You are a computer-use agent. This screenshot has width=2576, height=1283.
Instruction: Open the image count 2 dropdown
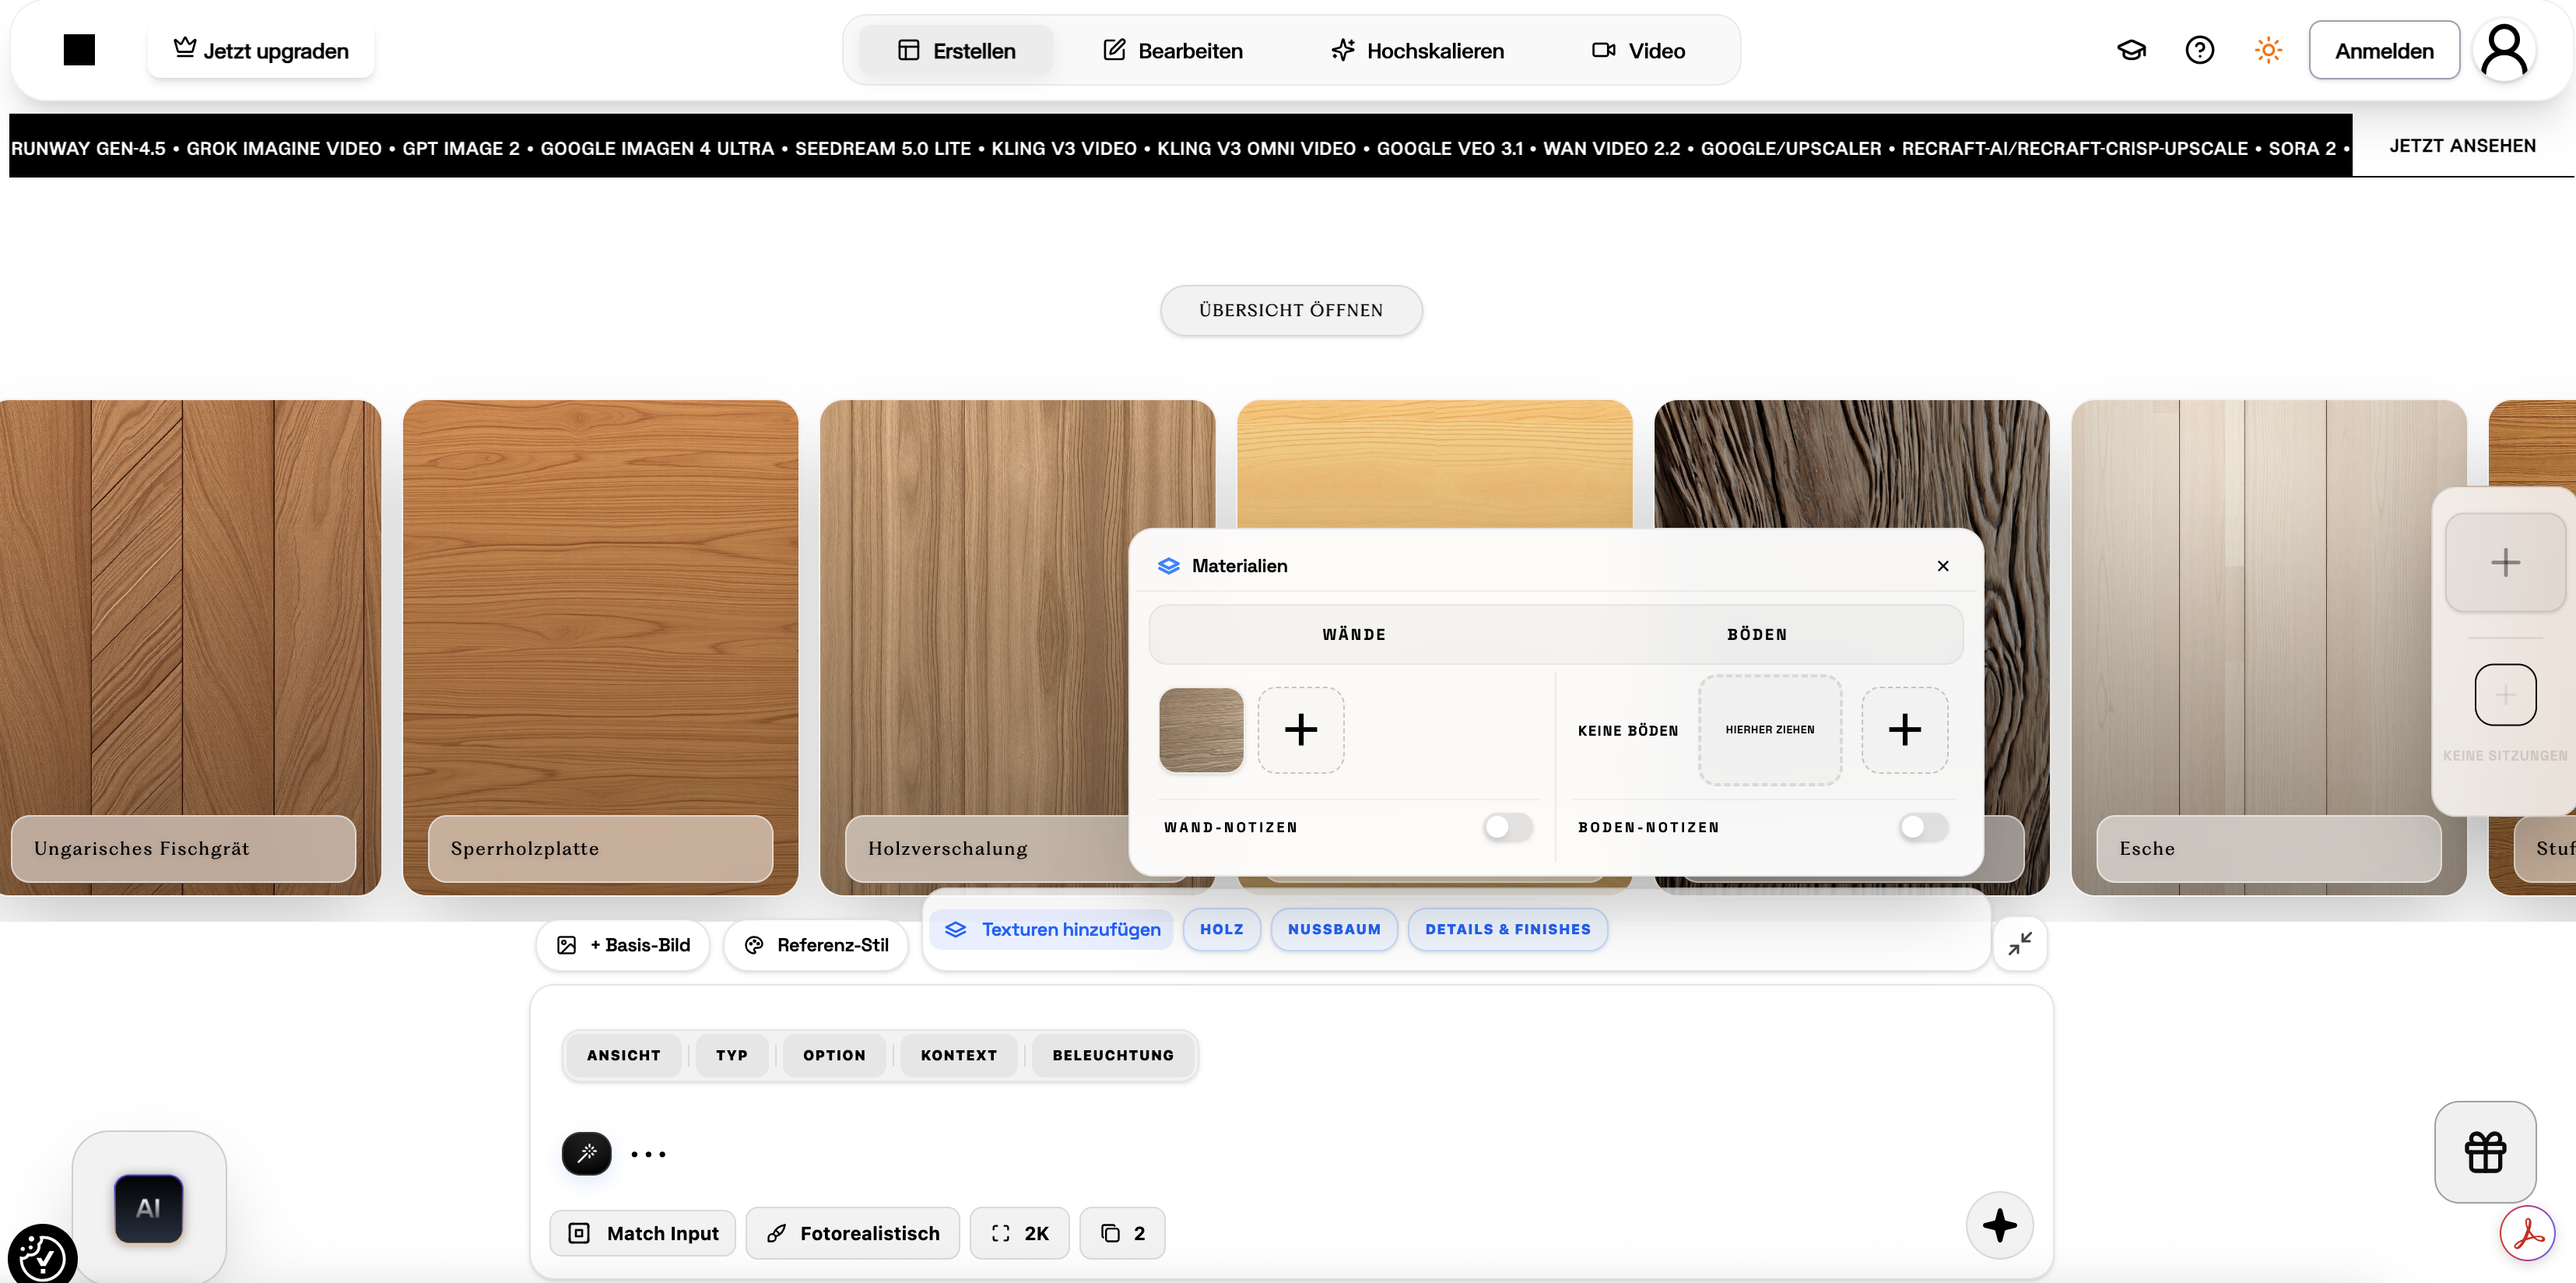pyautogui.click(x=1122, y=1233)
